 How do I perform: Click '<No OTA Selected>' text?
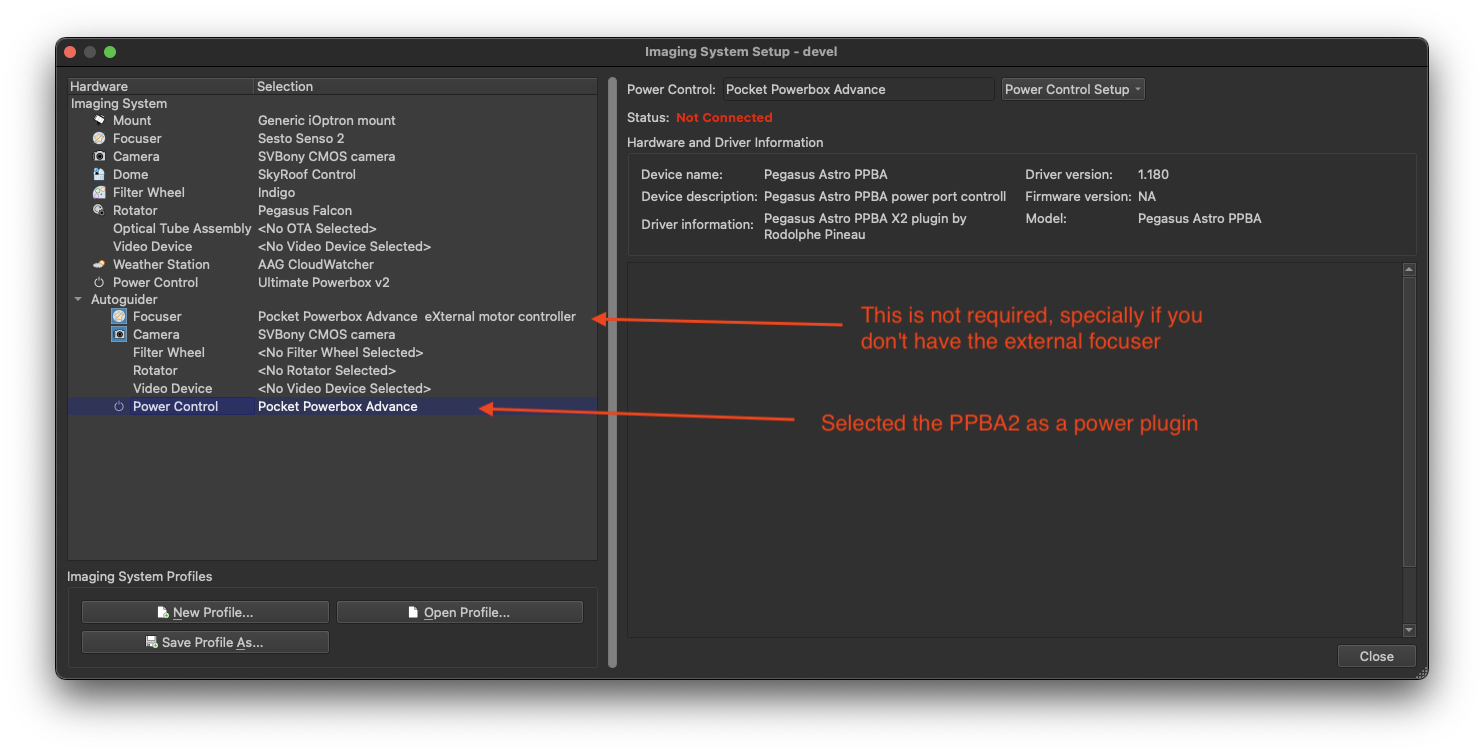click(317, 228)
